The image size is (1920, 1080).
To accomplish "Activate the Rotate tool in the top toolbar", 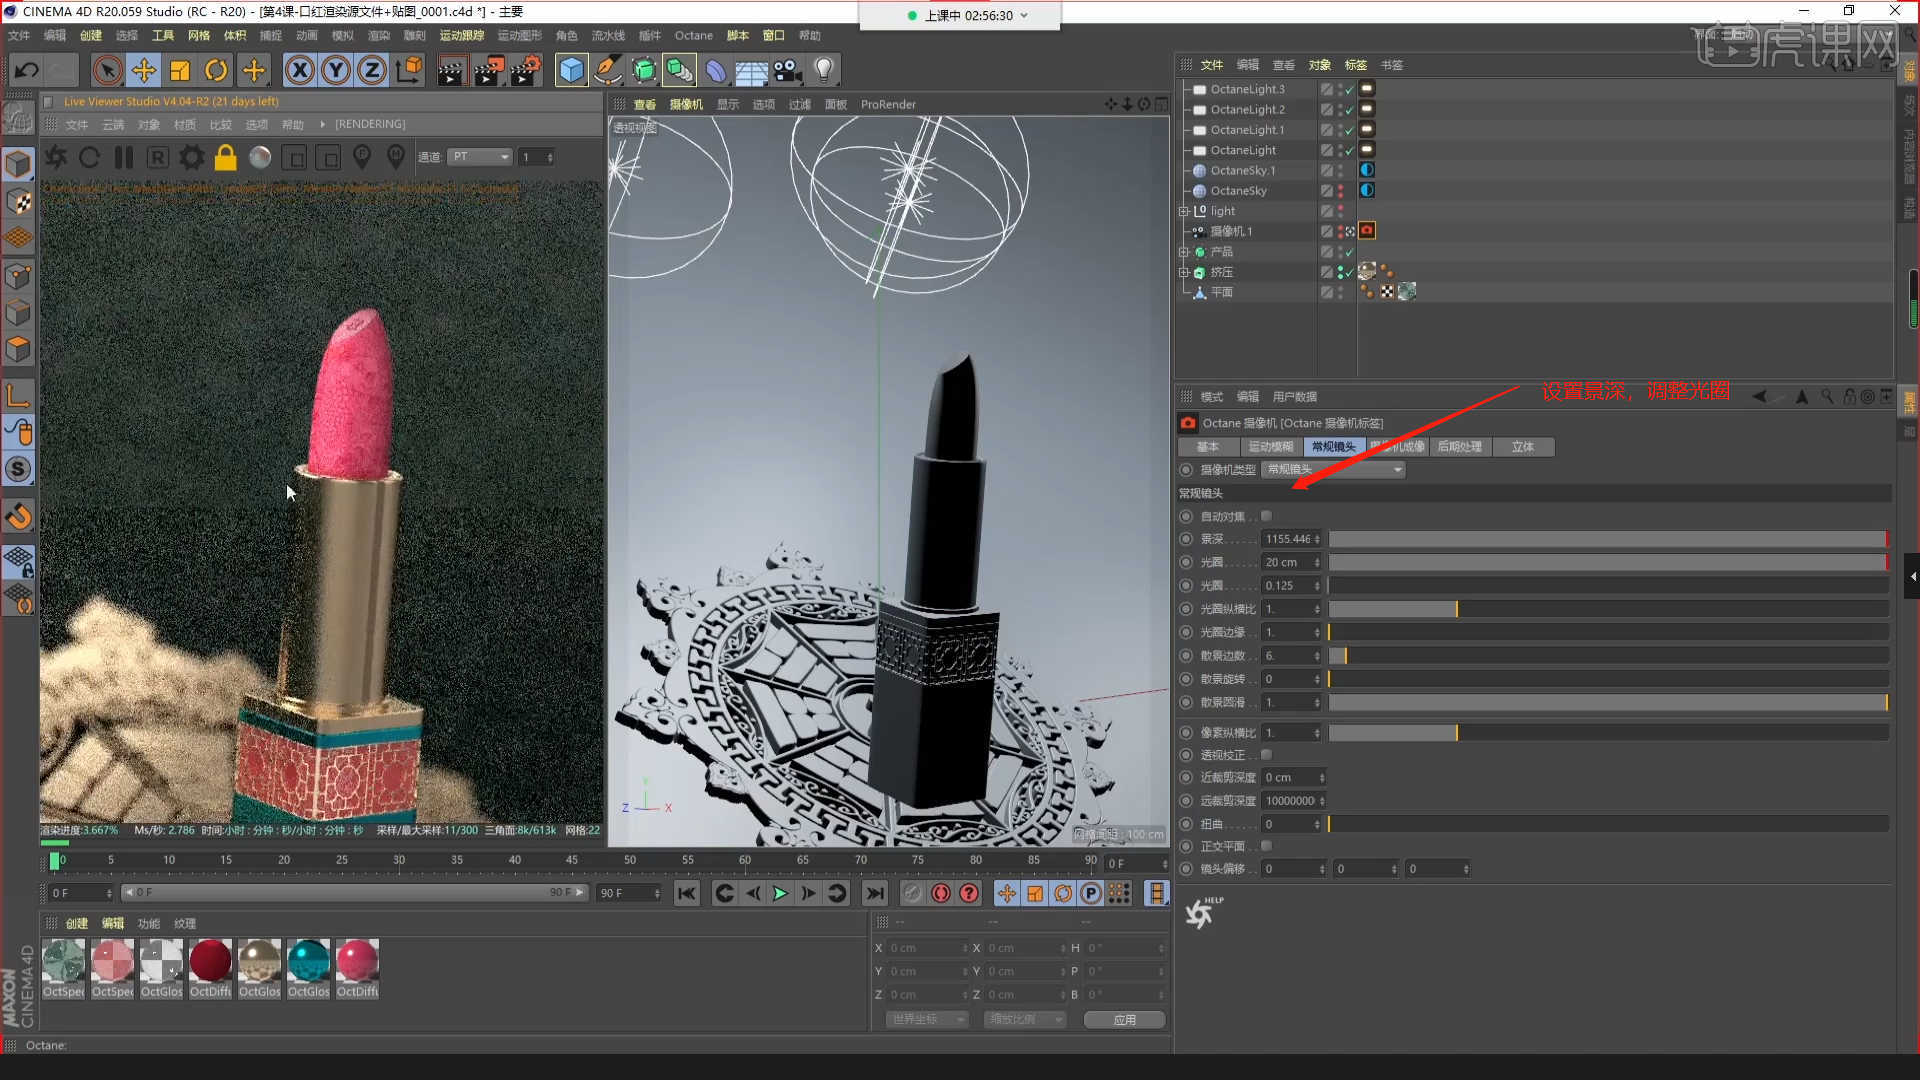I will 216,70.
